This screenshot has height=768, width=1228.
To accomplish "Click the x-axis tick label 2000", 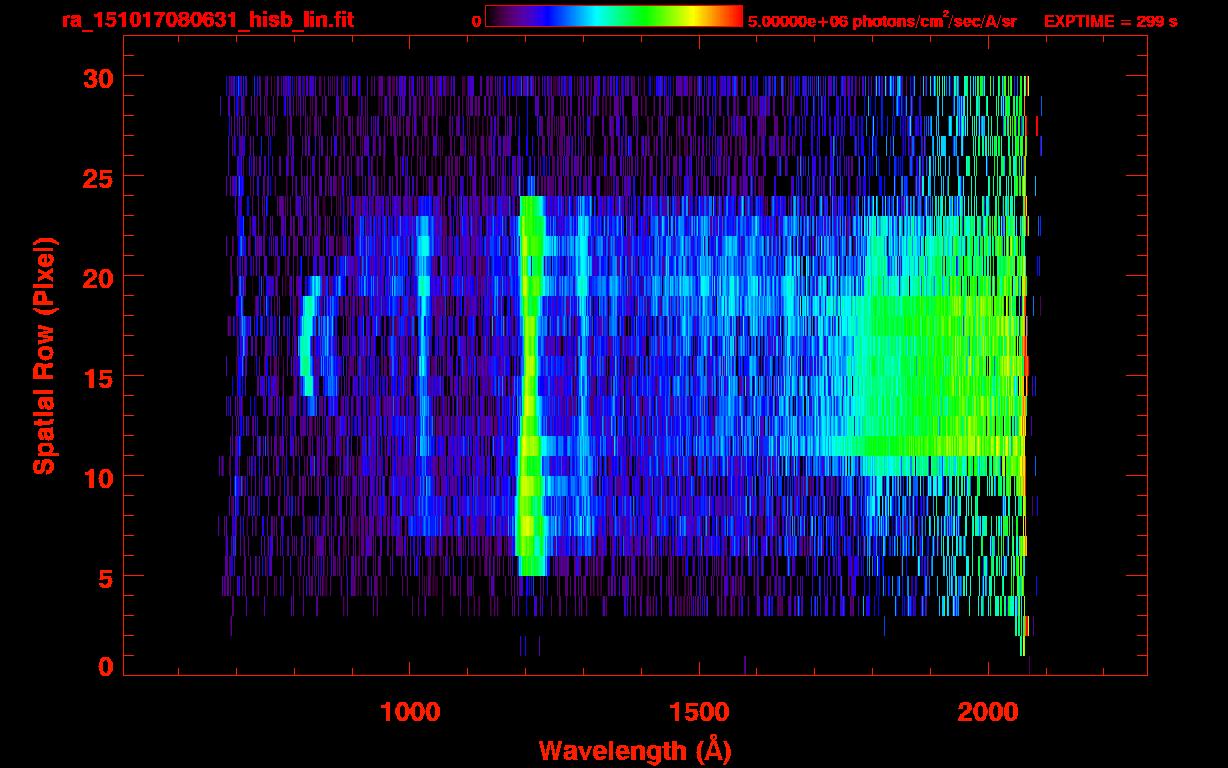I will point(988,711).
